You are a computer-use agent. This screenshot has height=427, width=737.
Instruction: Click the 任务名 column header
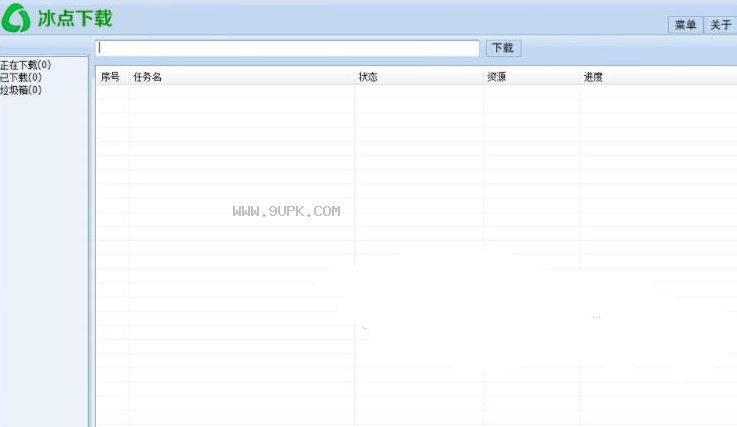242,77
